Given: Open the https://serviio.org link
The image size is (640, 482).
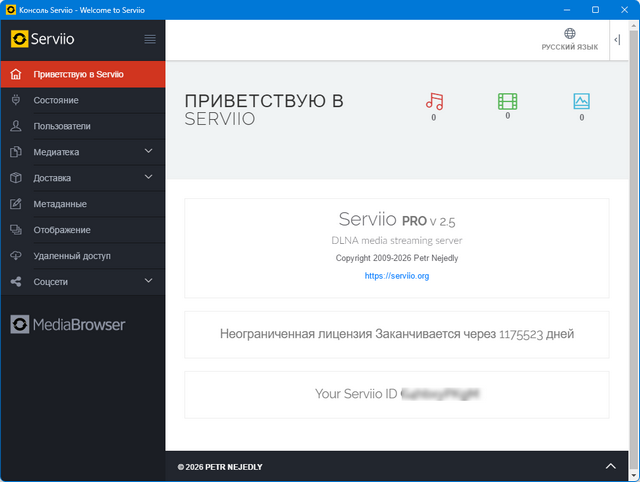Looking at the screenshot, I should click(x=397, y=276).
